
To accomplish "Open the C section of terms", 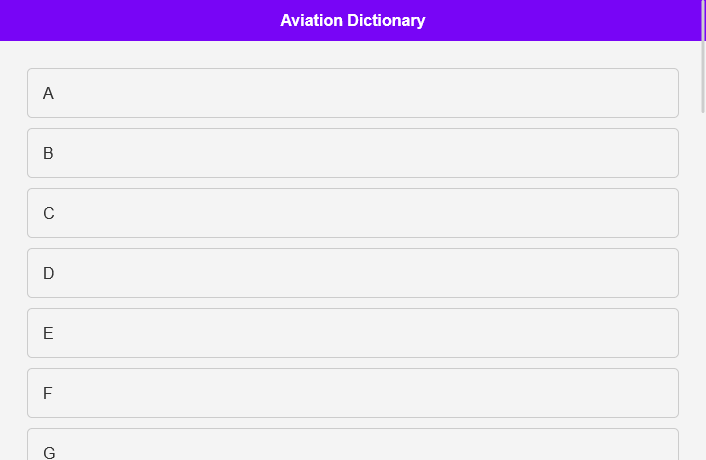I will click(352, 213).
